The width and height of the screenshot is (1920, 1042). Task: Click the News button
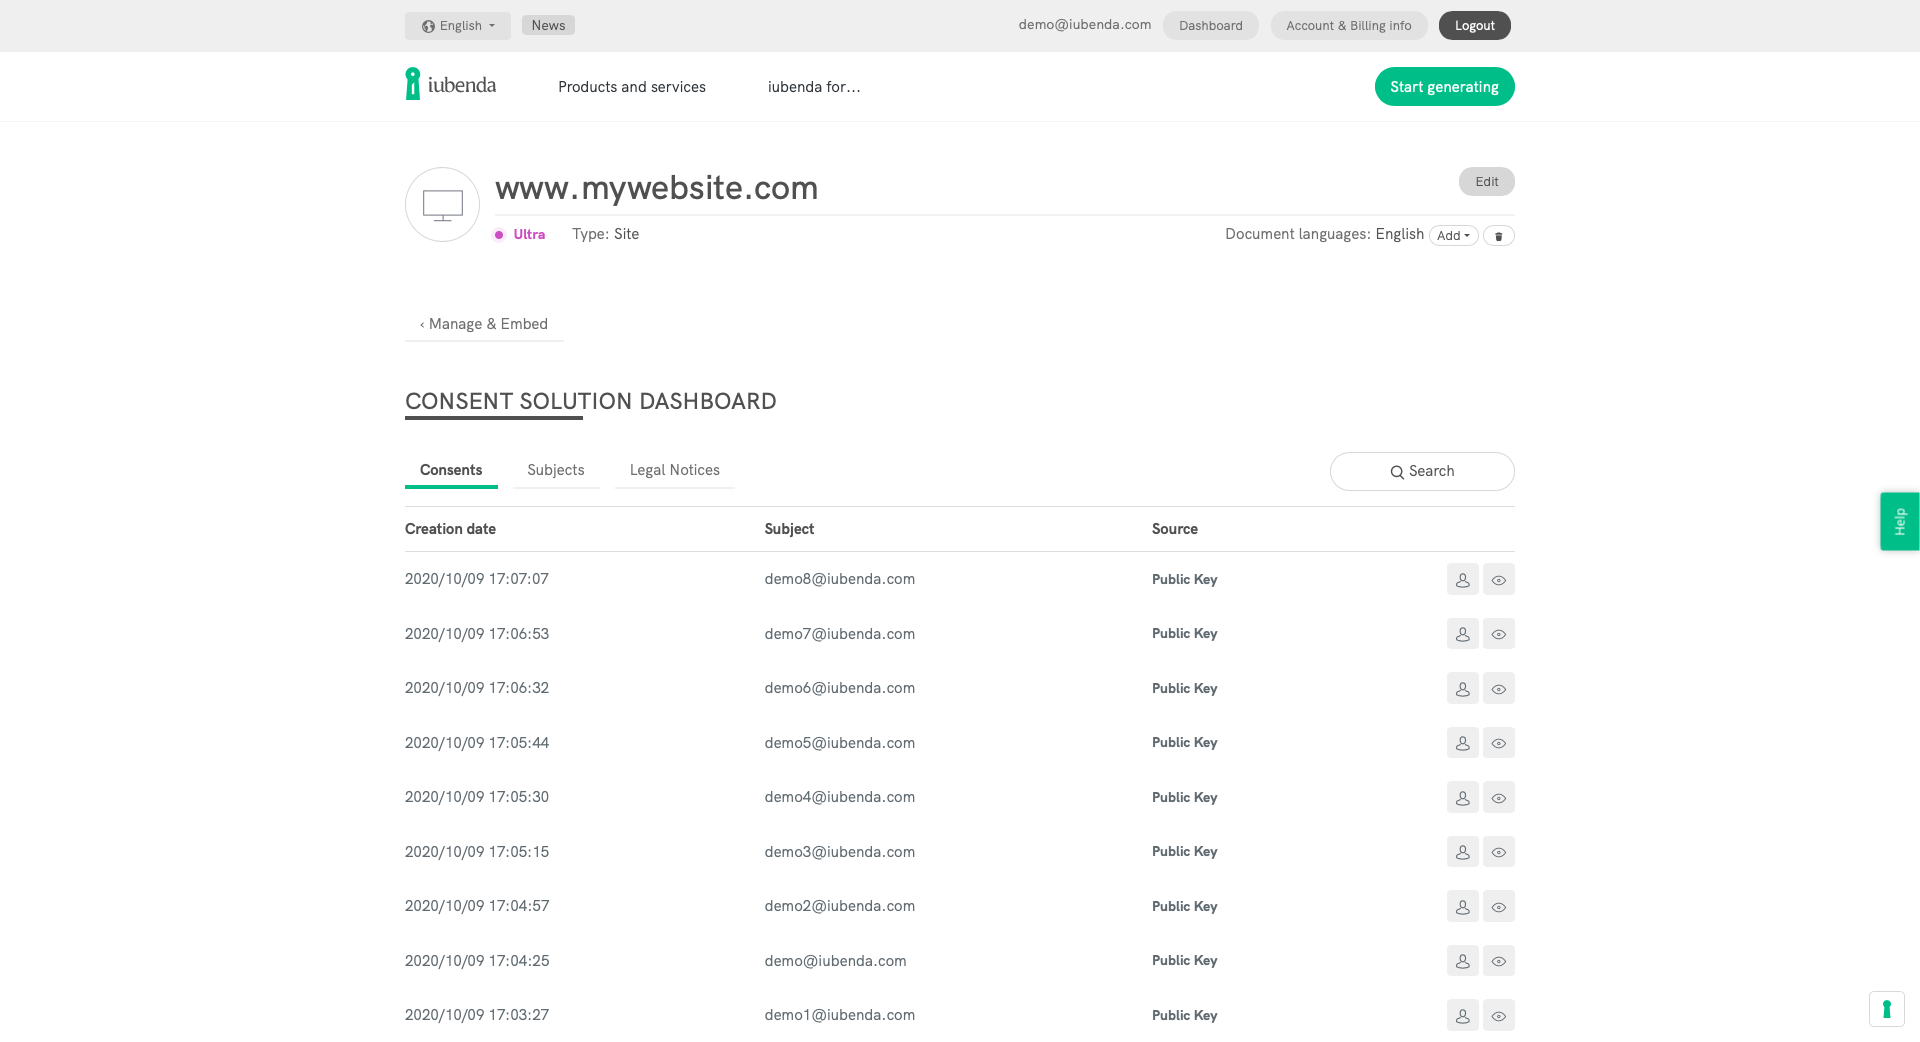(548, 25)
